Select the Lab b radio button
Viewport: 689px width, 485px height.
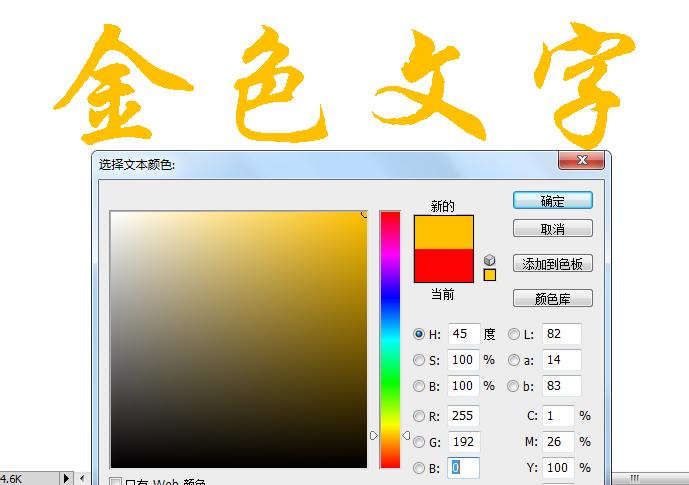(513, 386)
